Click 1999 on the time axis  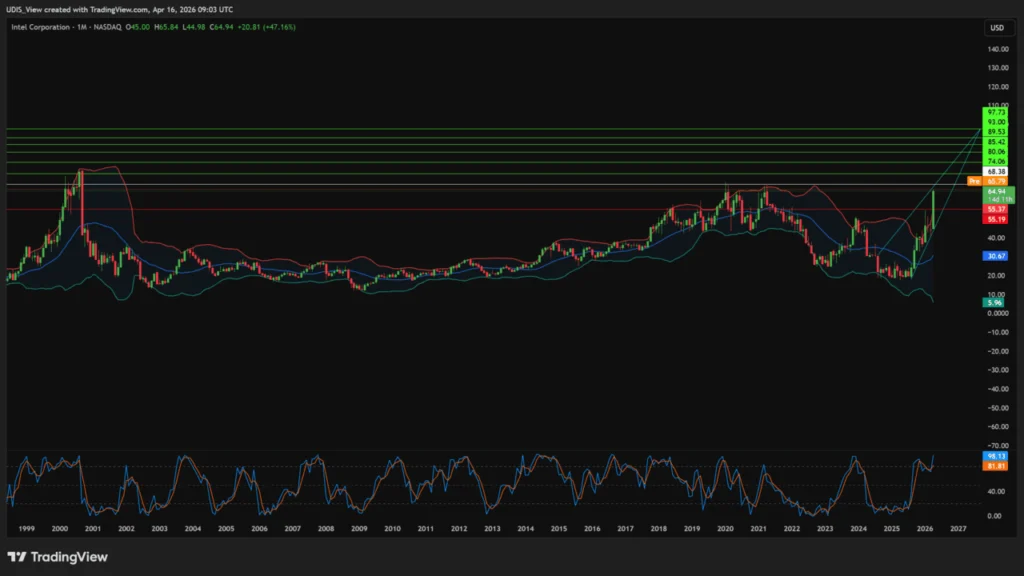(x=27, y=528)
